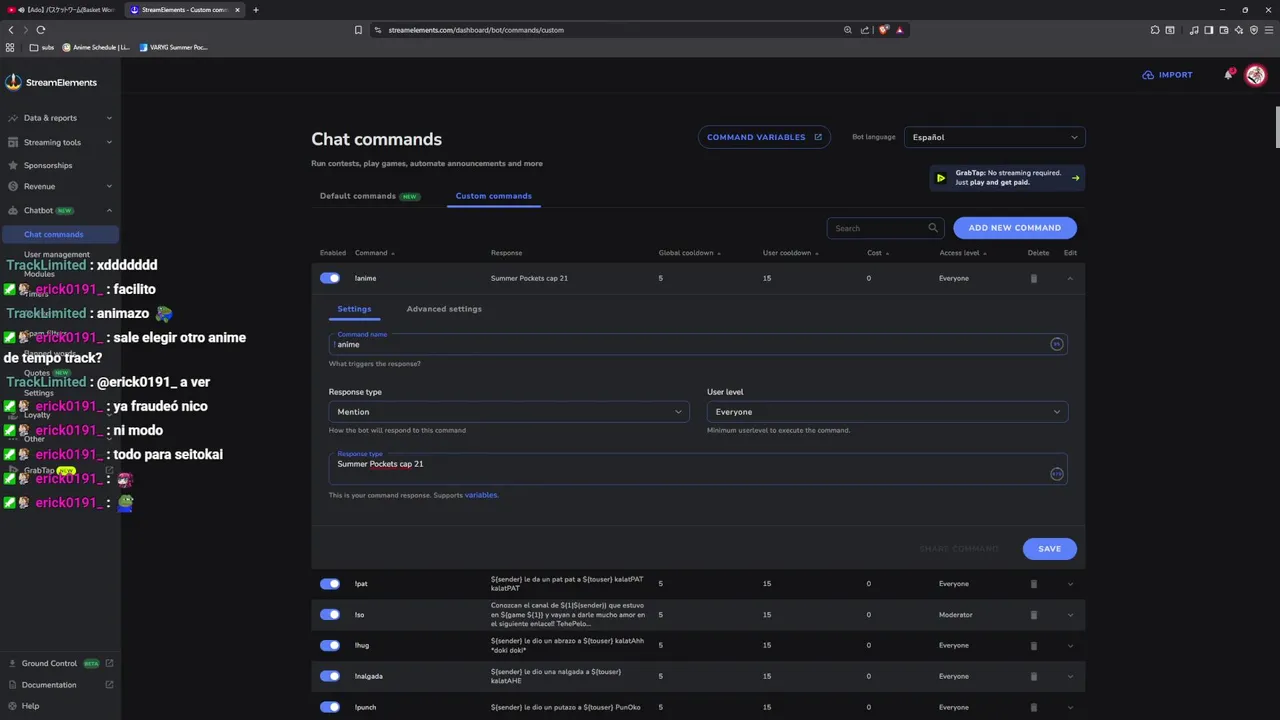The width and height of the screenshot is (1280, 720).
Task: Open the variables link
Action: pos(480,495)
